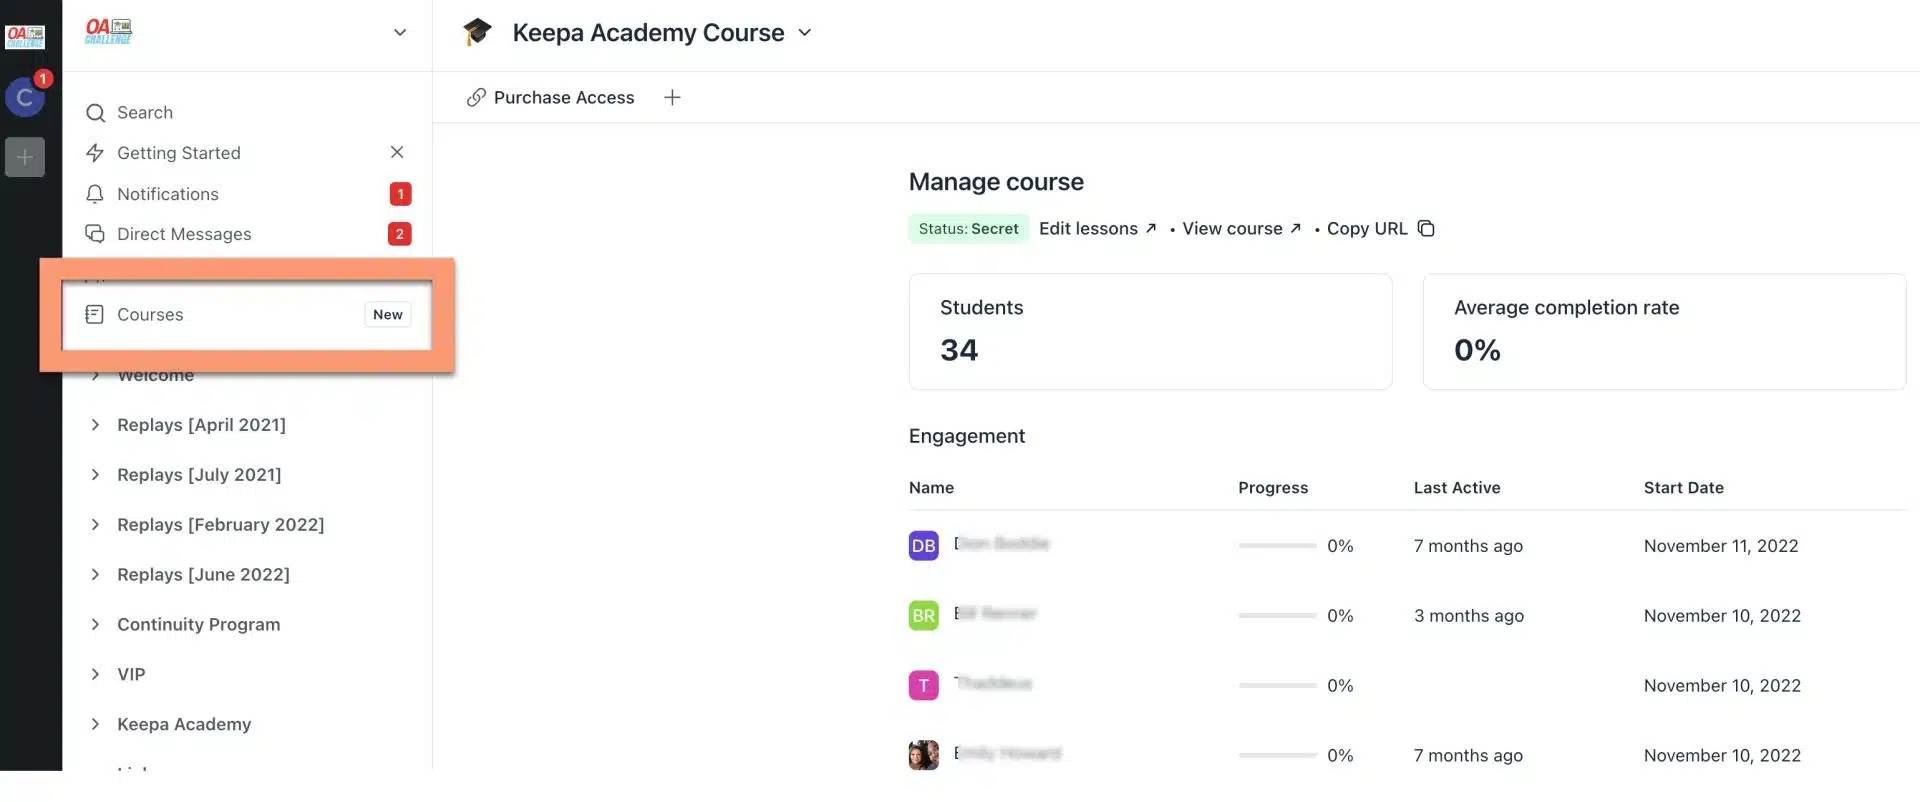Screen dimensions: 1920x802
Task: Expand the Replays [April 2021] section
Action: (95, 425)
